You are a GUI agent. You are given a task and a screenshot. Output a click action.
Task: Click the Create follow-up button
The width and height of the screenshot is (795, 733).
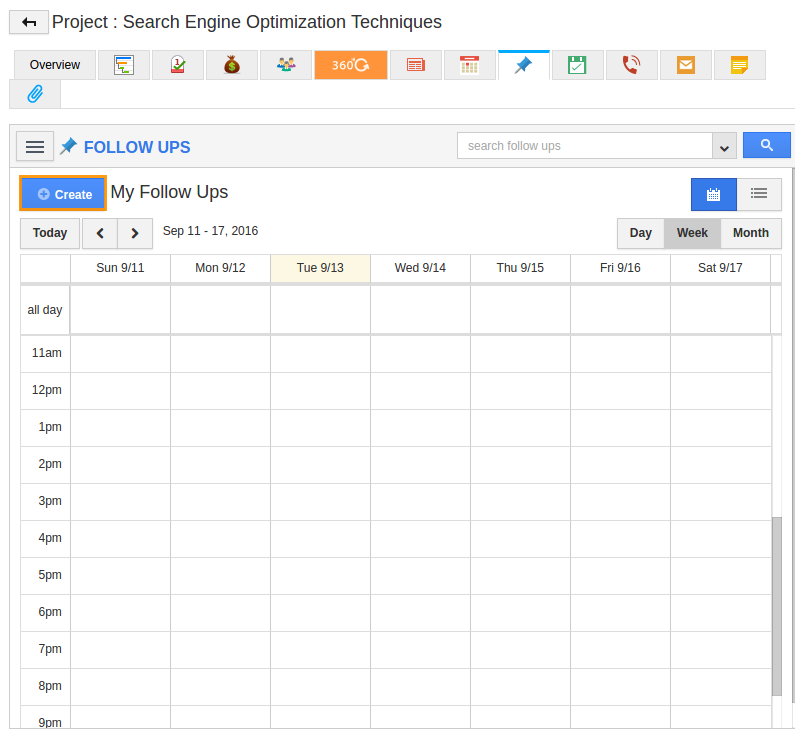point(63,194)
